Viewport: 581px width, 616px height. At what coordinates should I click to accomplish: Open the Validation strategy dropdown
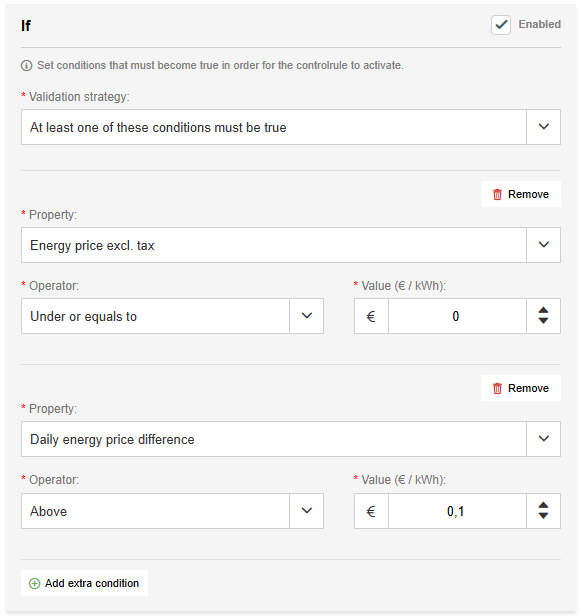291,127
